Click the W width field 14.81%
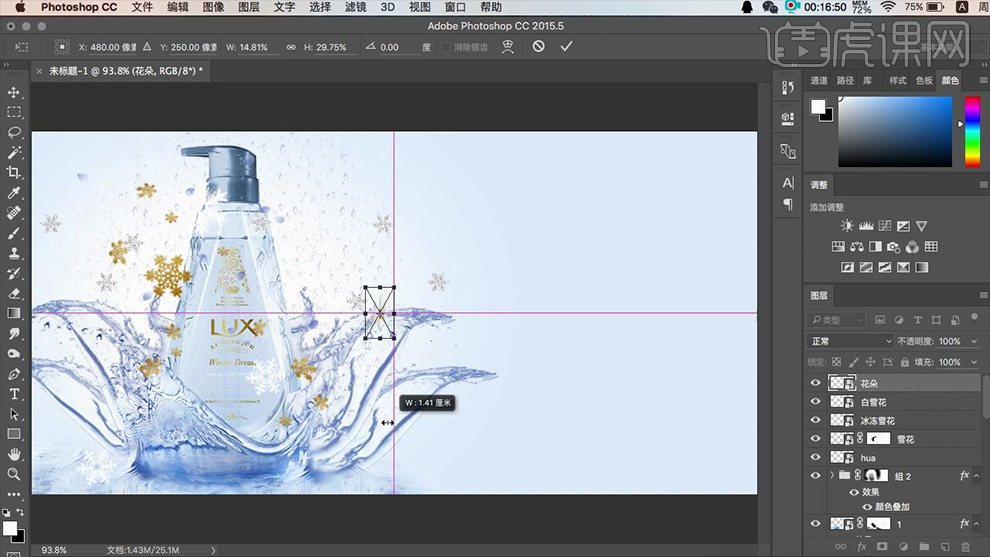The height and width of the screenshot is (557, 990). [x=254, y=47]
